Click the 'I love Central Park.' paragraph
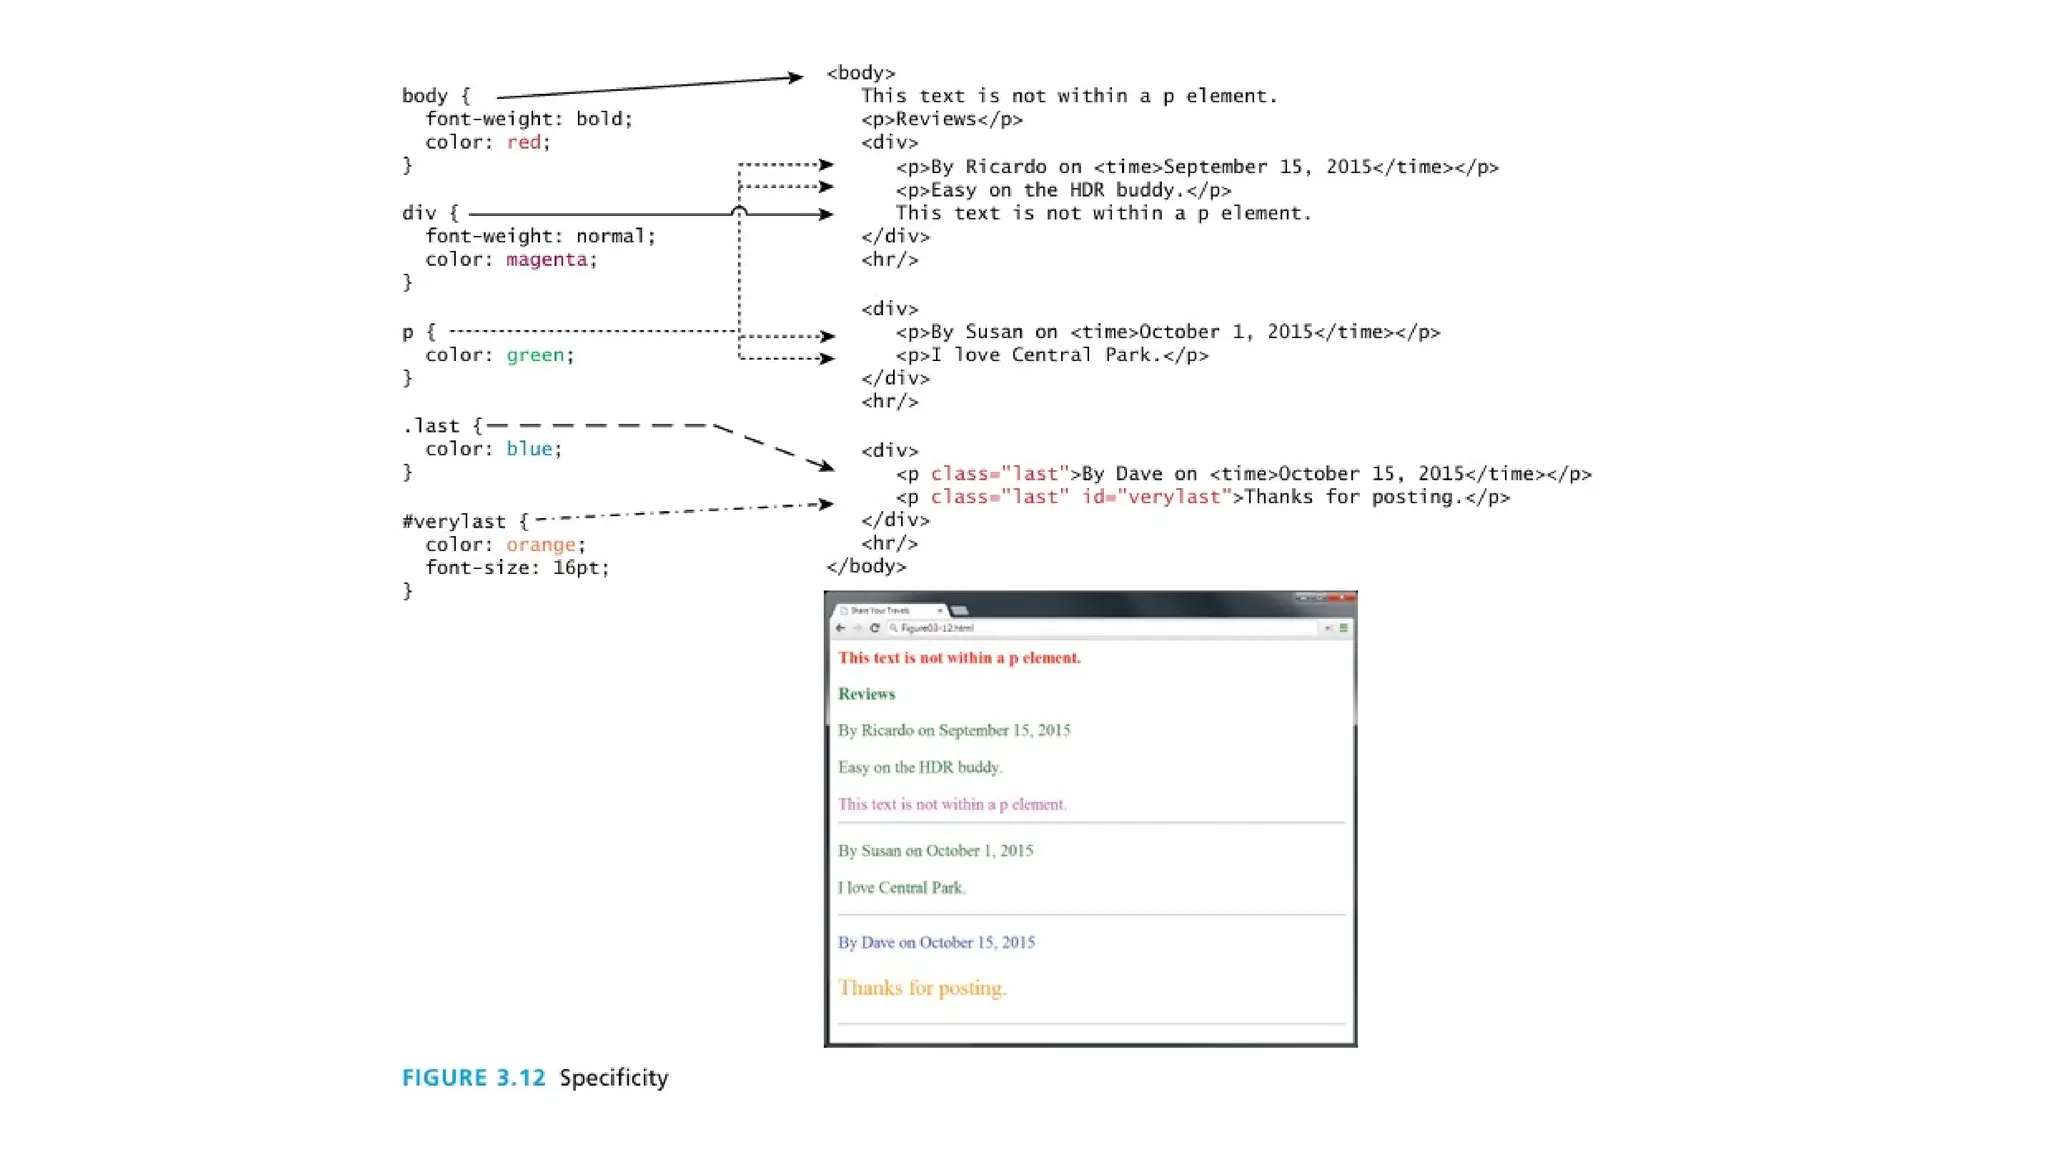The image size is (2048, 1152). click(901, 888)
